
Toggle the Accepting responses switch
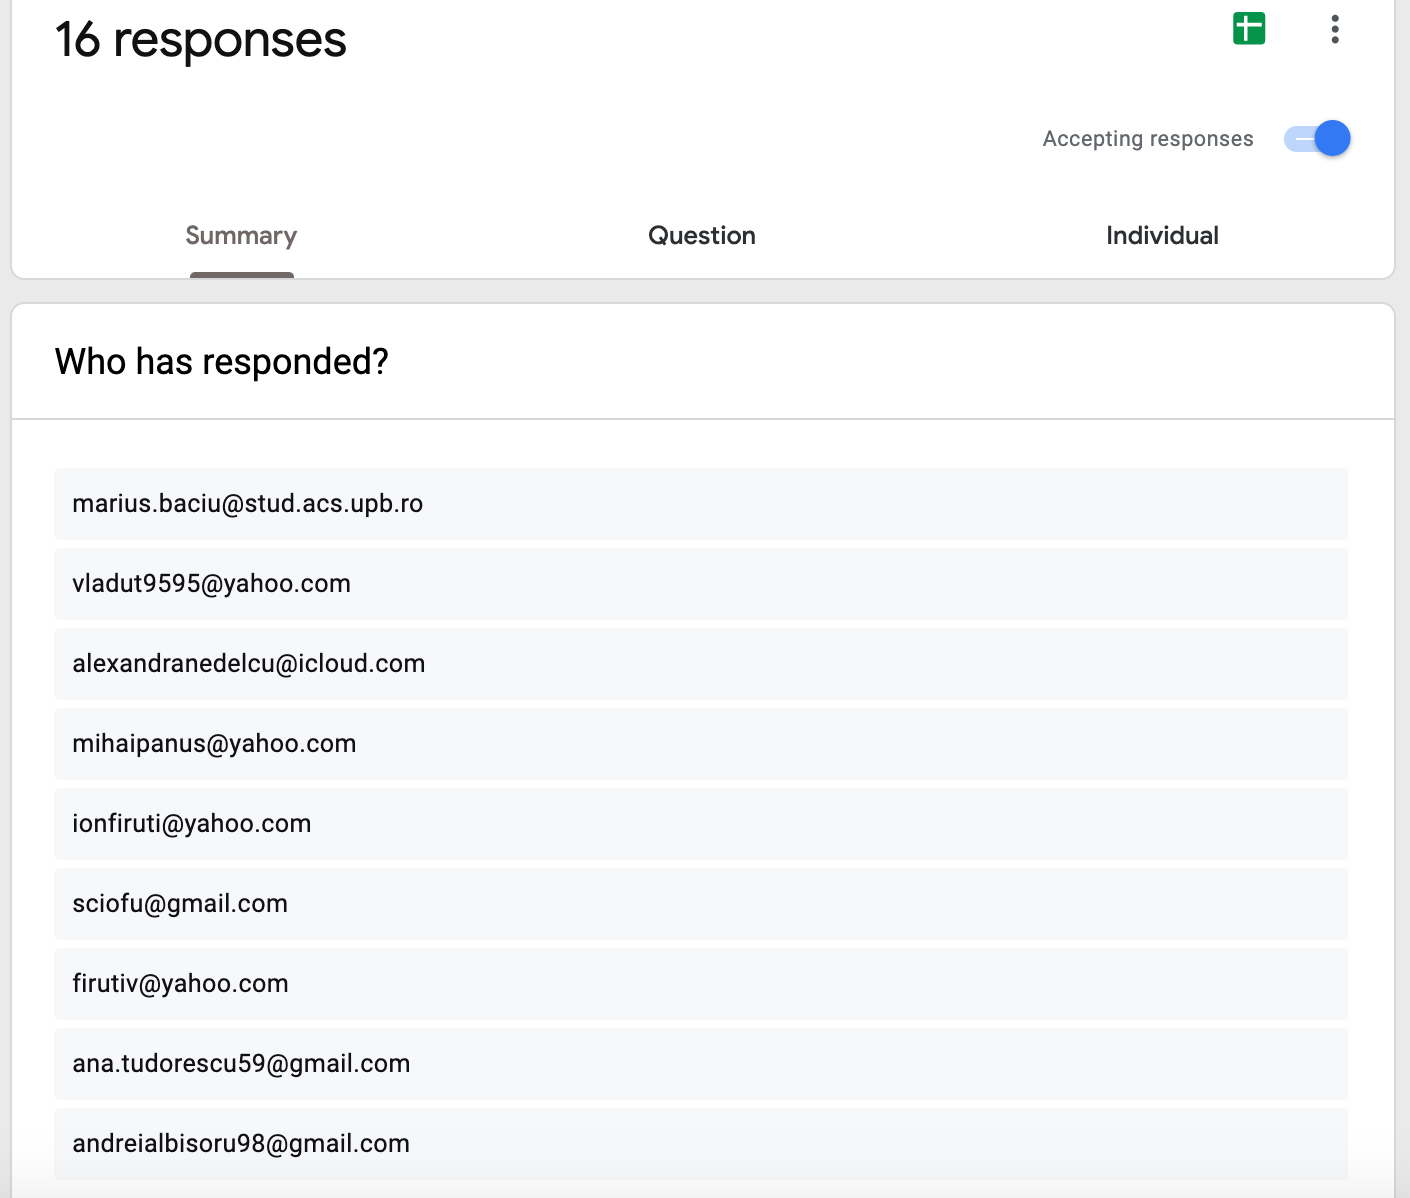(1317, 138)
